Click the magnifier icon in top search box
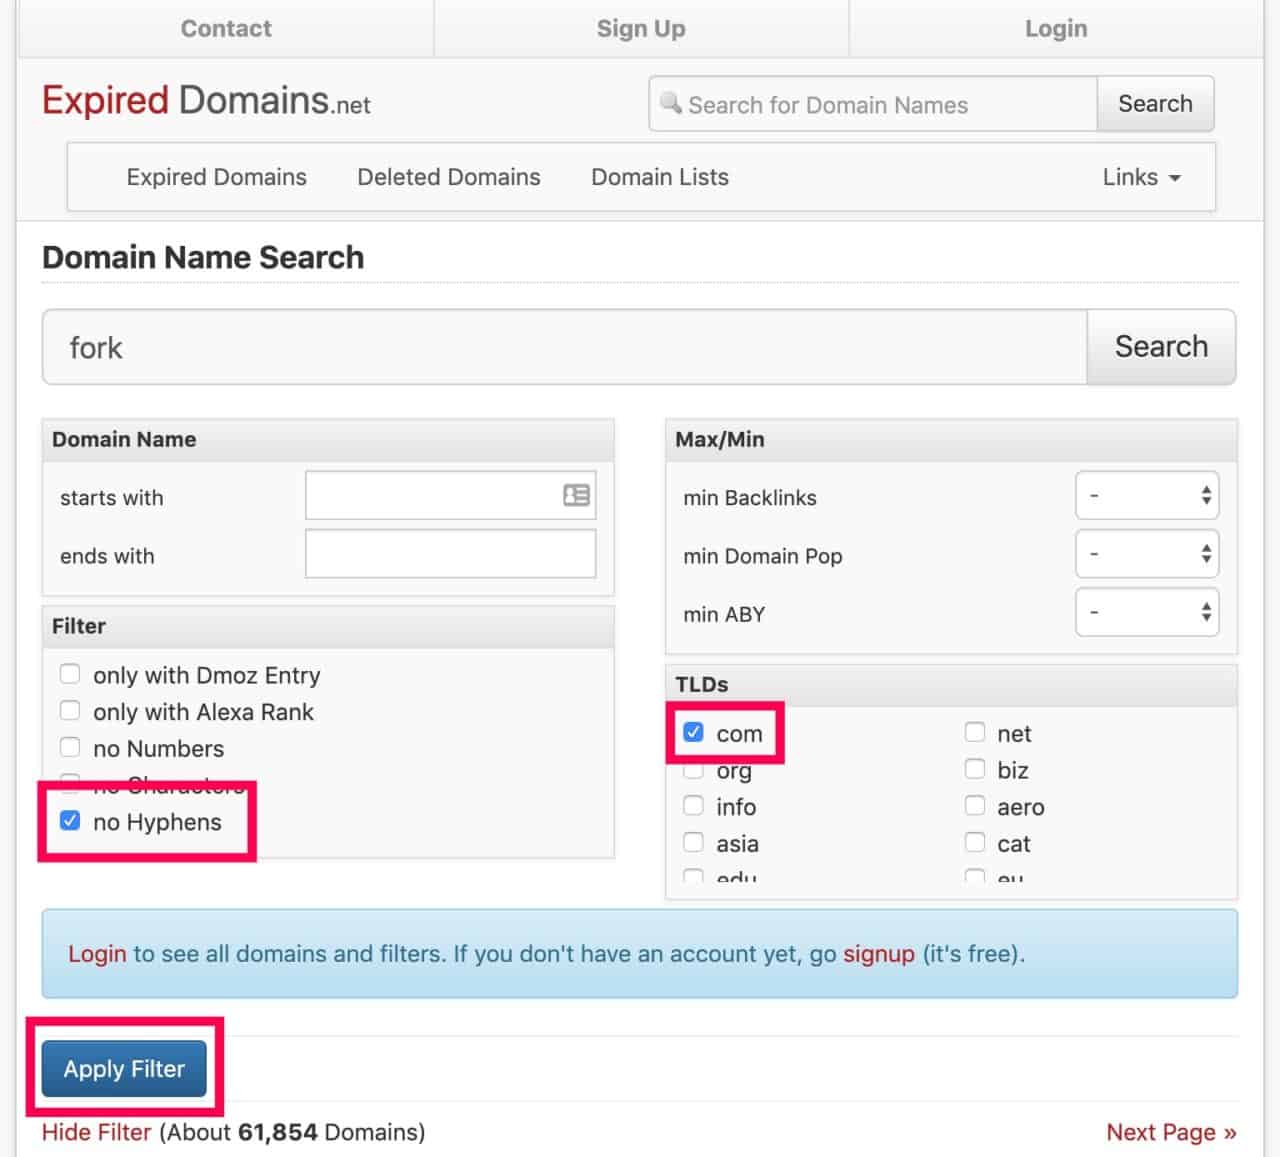The height and width of the screenshot is (1157, 1280). (671, 103)
